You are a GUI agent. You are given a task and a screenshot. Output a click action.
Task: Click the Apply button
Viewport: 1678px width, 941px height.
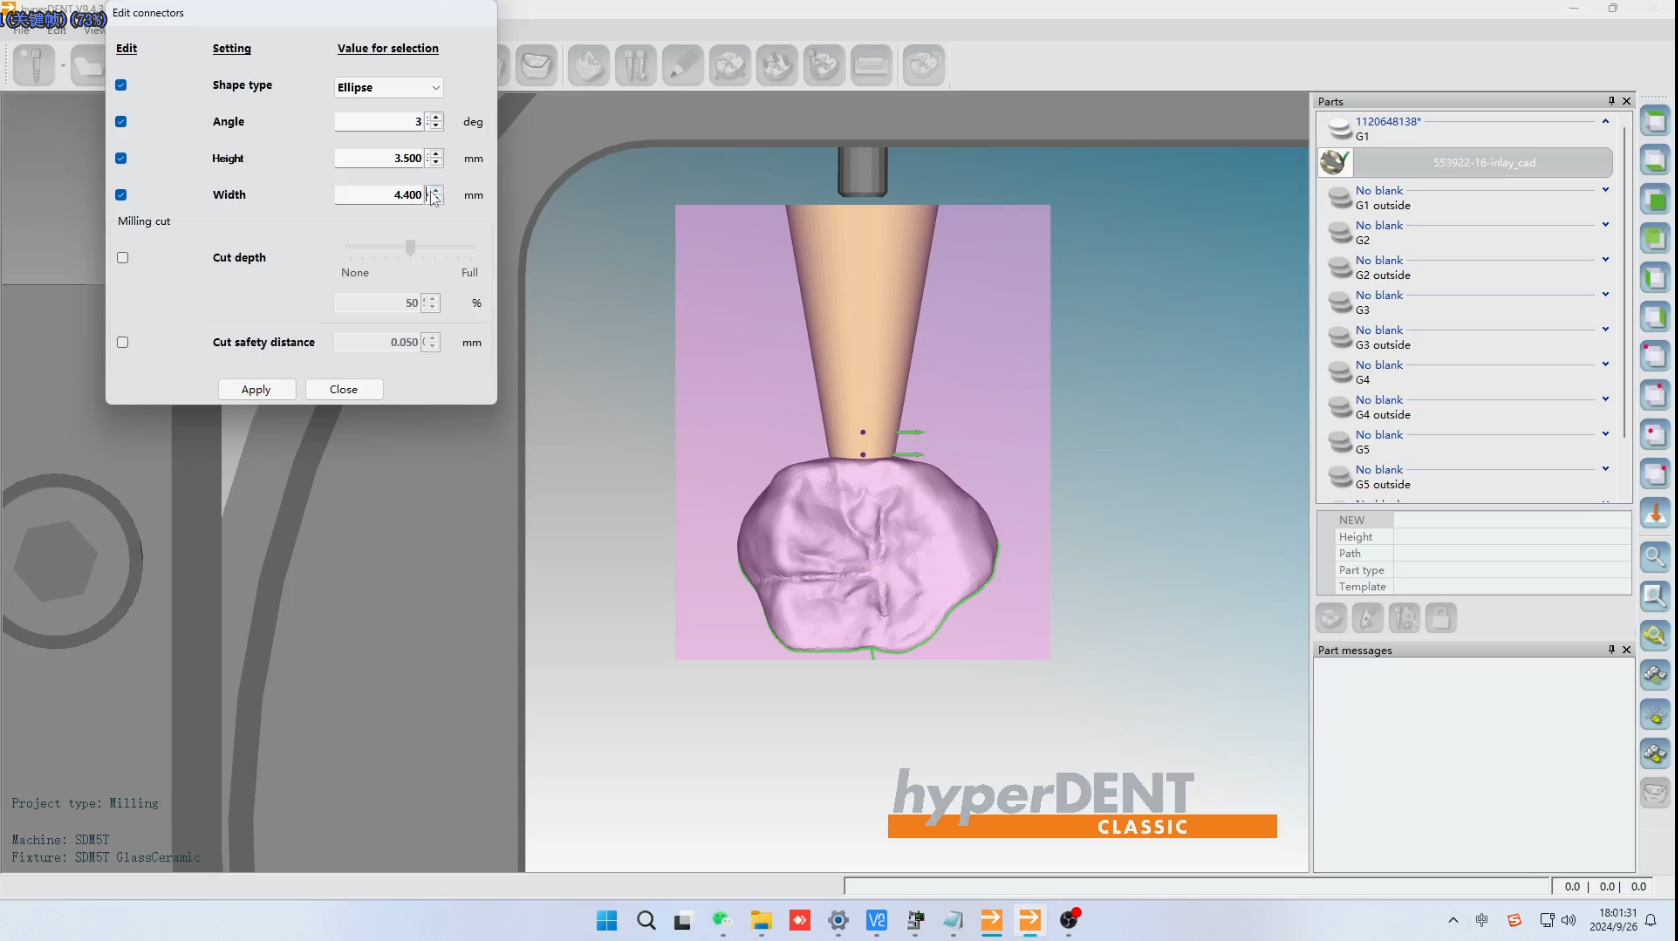point(256,390)
